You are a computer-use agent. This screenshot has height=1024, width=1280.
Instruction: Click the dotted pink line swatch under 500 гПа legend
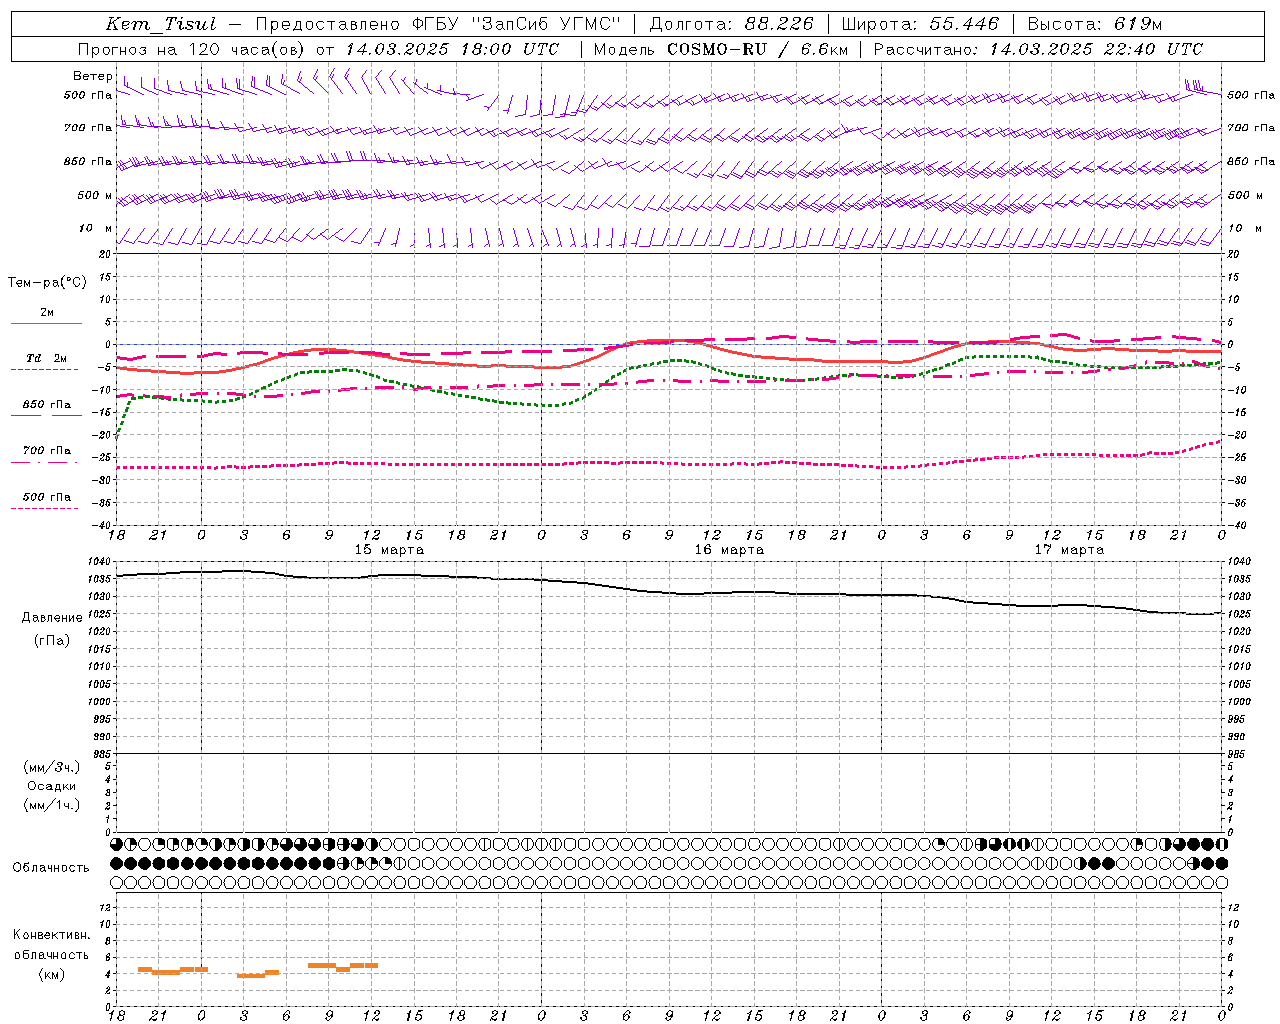[44, 508]
